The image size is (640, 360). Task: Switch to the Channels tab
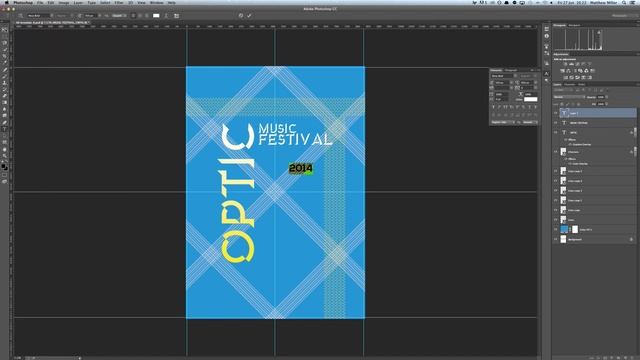coord(569,84)
